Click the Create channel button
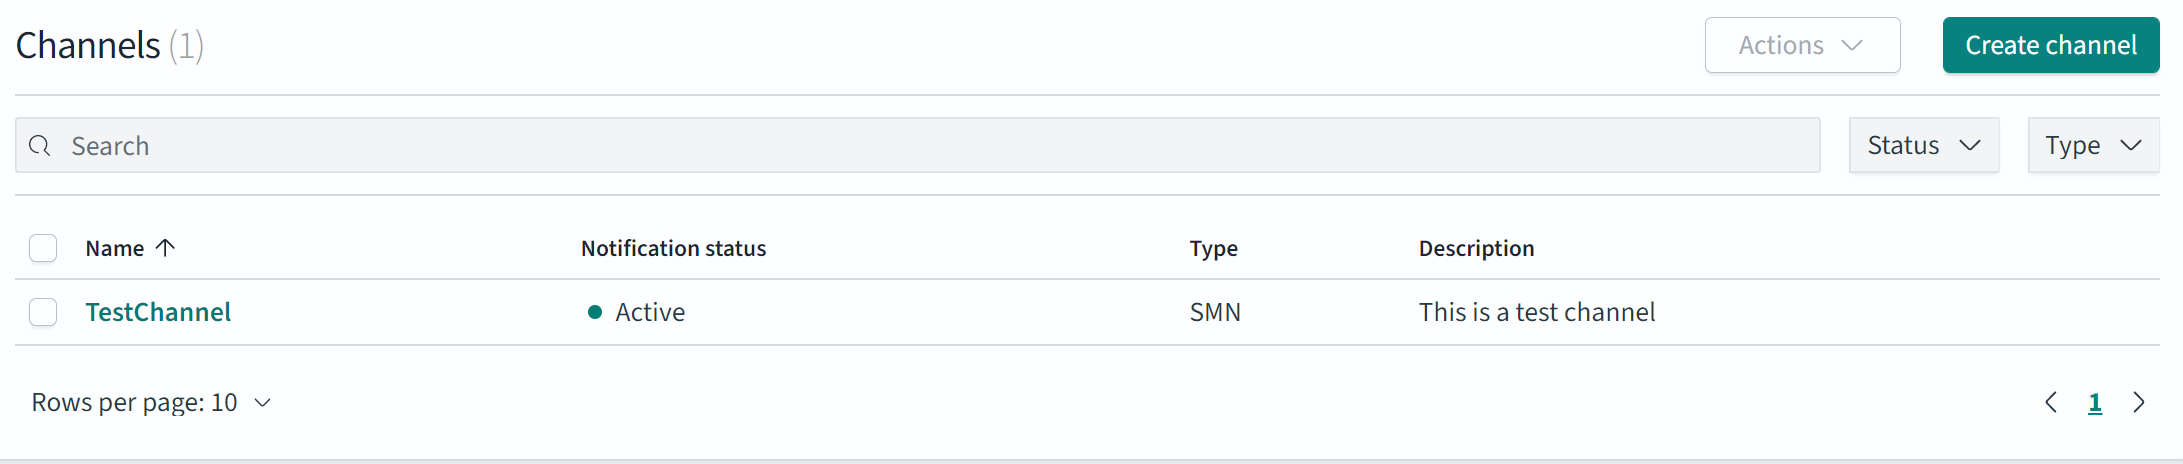 (x=2050, y=45)
